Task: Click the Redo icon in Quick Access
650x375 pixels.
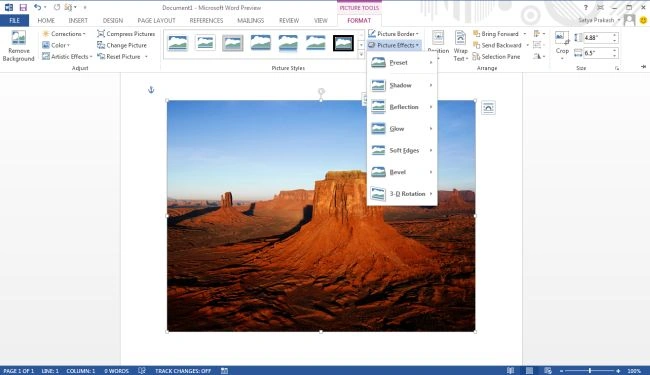Action: 57,7
